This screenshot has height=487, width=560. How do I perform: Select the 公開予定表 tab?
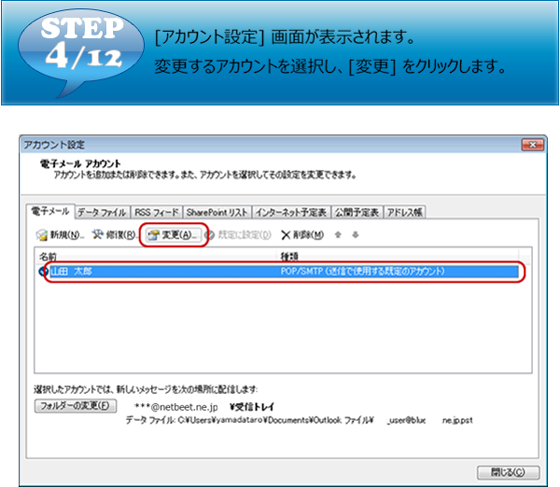357,212
